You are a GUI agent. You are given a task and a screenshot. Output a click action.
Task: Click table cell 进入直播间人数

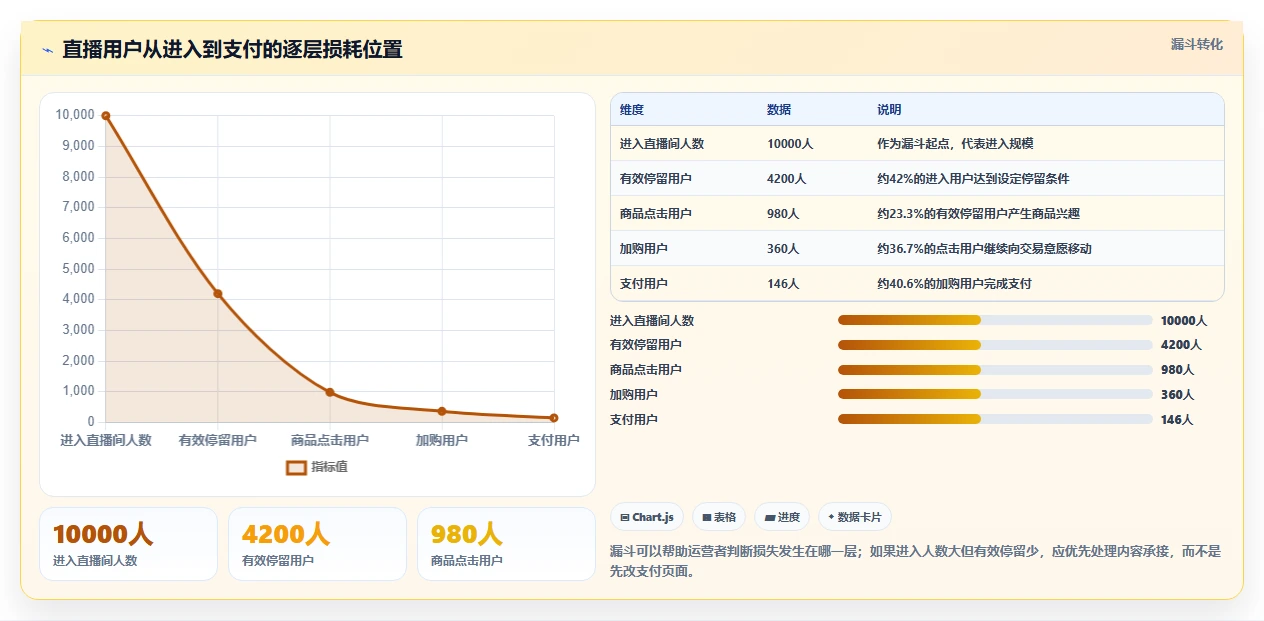tap(662, 143)
